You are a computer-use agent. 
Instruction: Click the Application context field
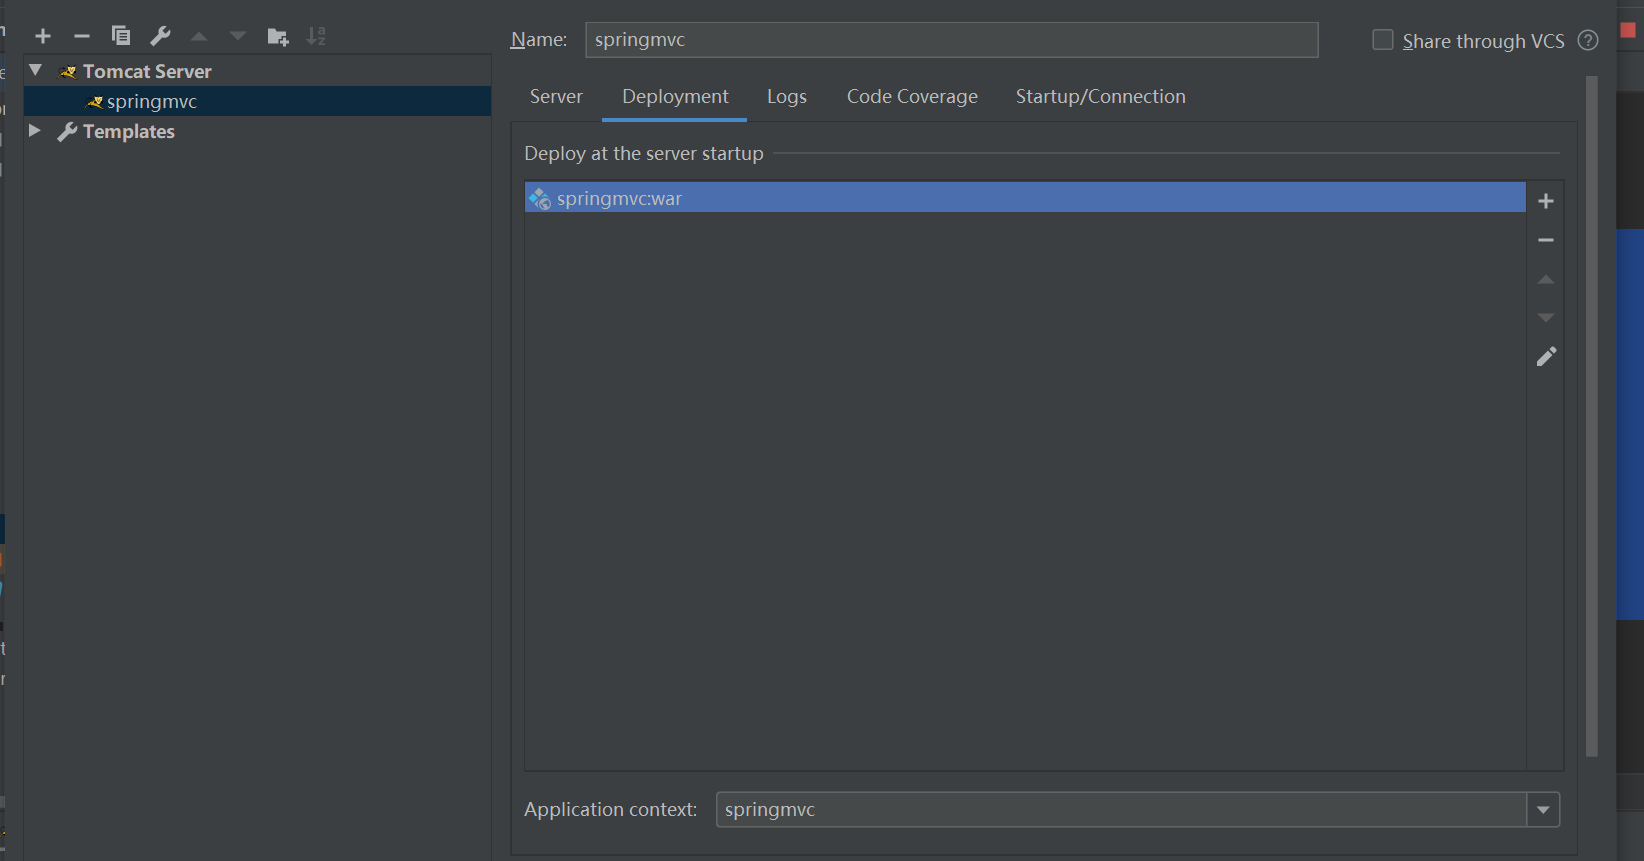1121,810
